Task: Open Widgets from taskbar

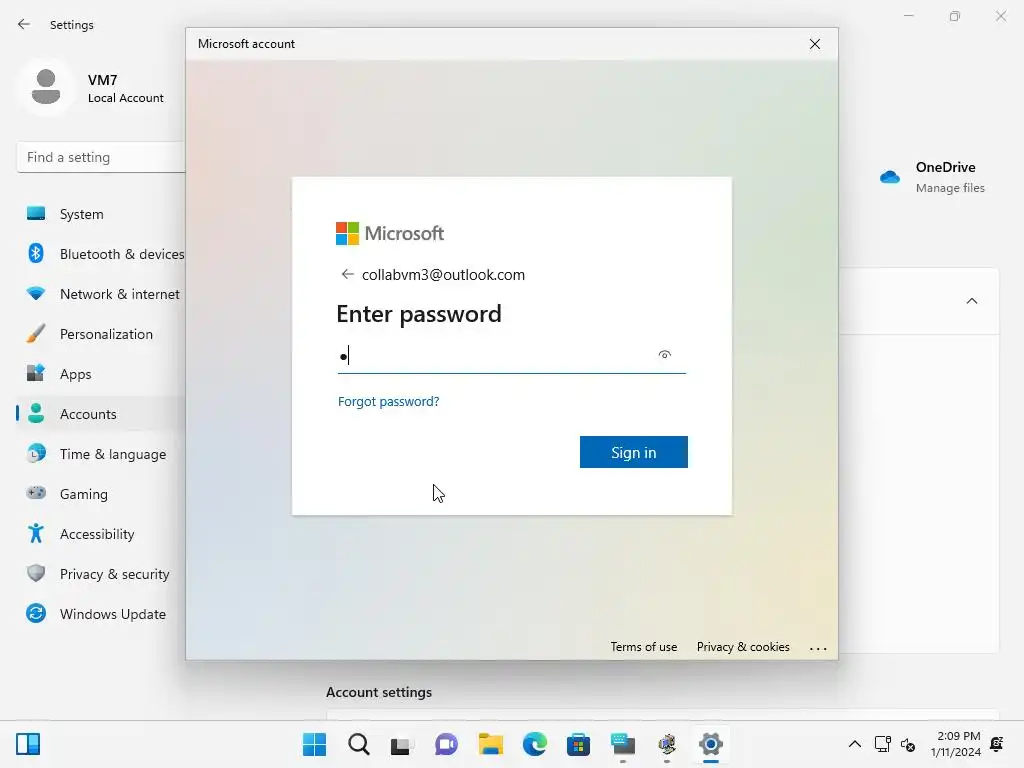Action: (x=28, y=744)
